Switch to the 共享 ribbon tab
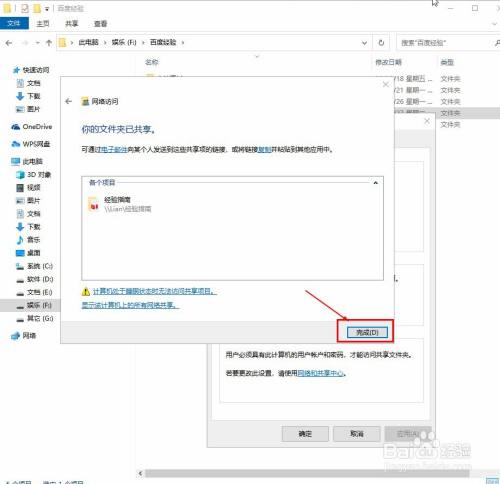This screenshot has height=484, width=500. [x=72, y=24]
